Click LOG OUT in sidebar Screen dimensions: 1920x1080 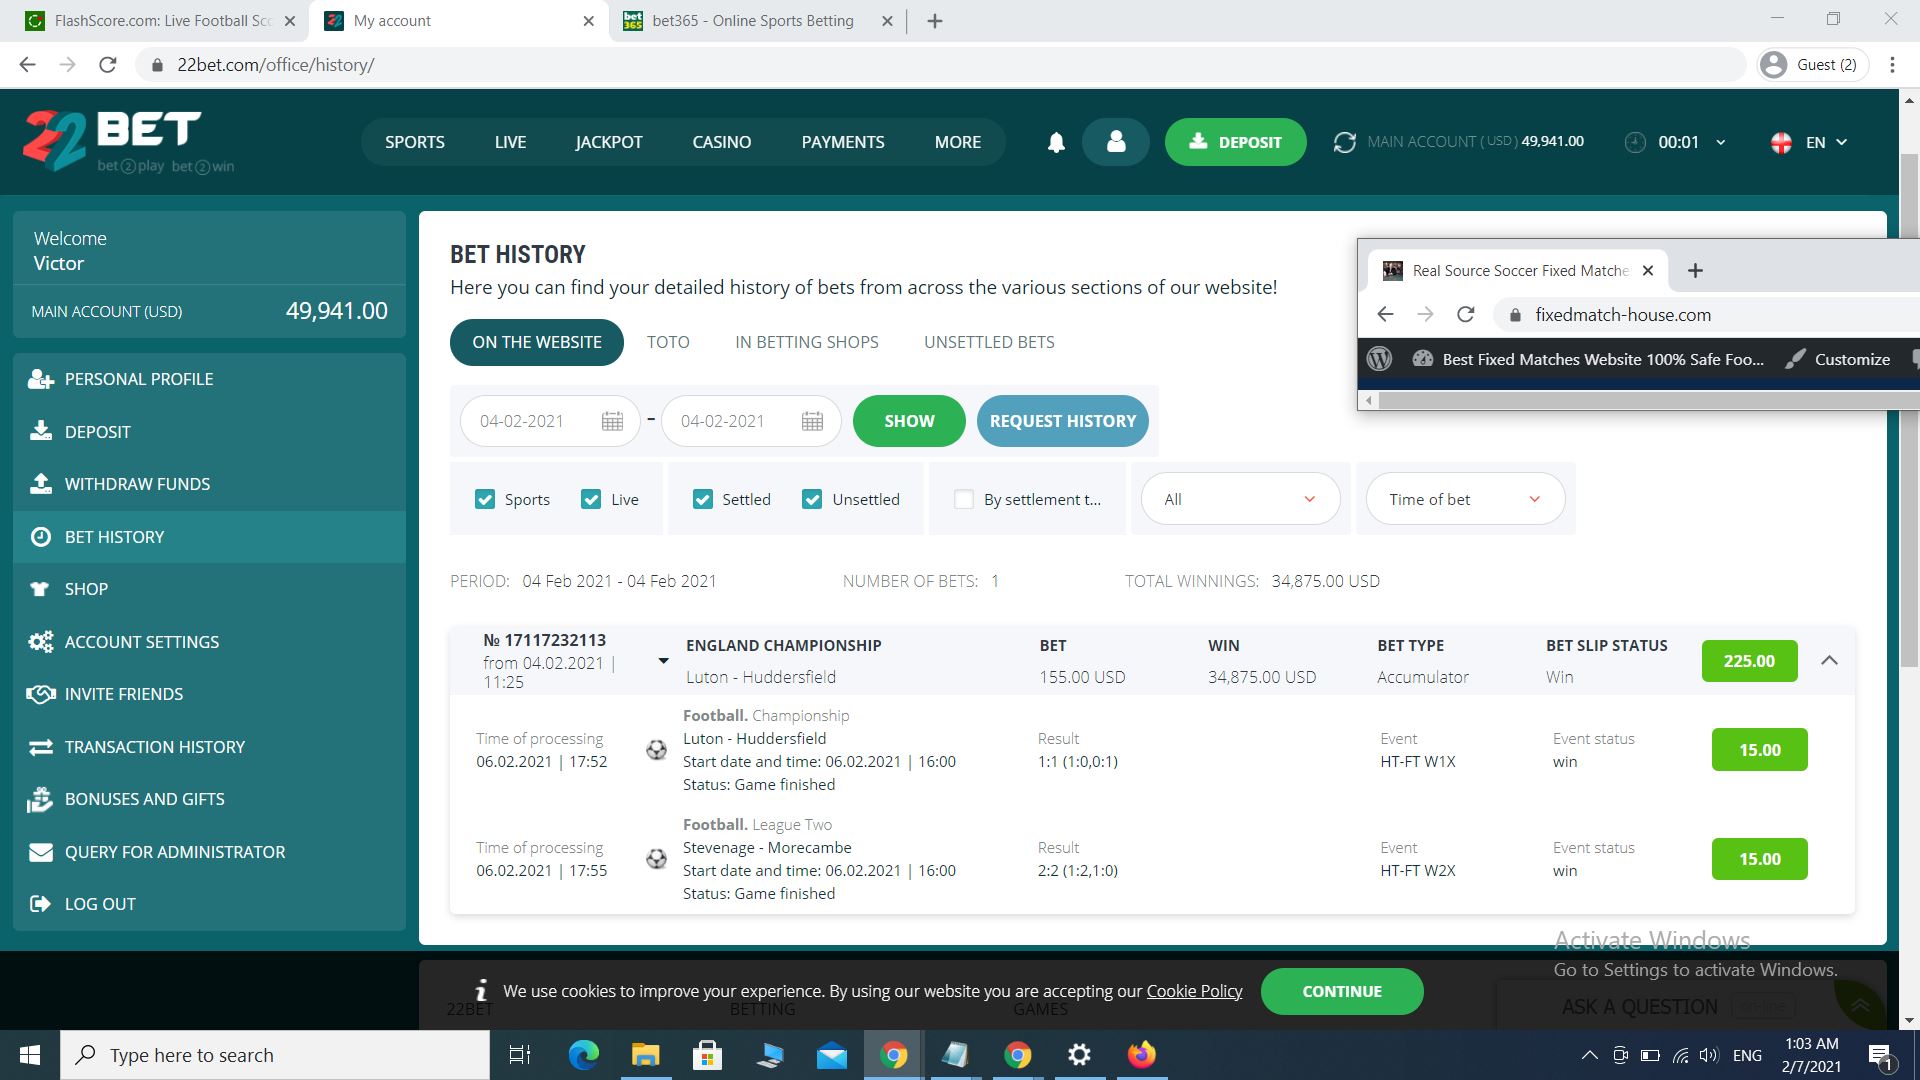point(210,904)
